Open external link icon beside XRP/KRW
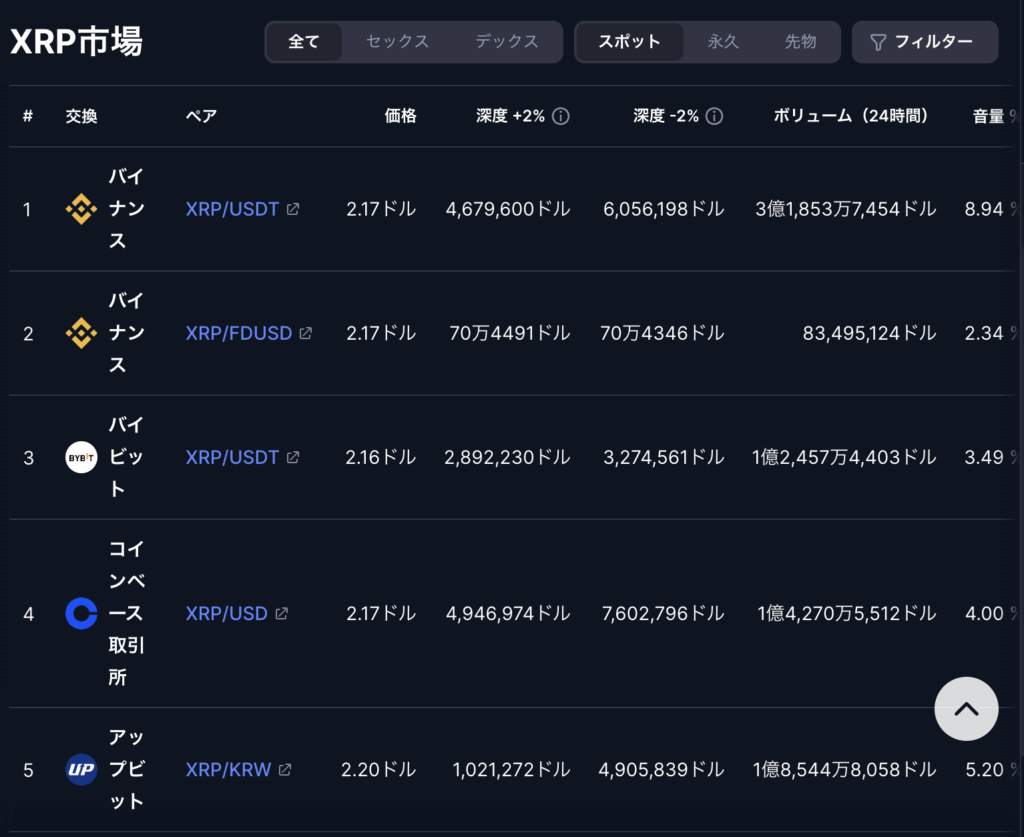Image resolution: width=1024 pixels, height=837 pixels. [285, 769]
